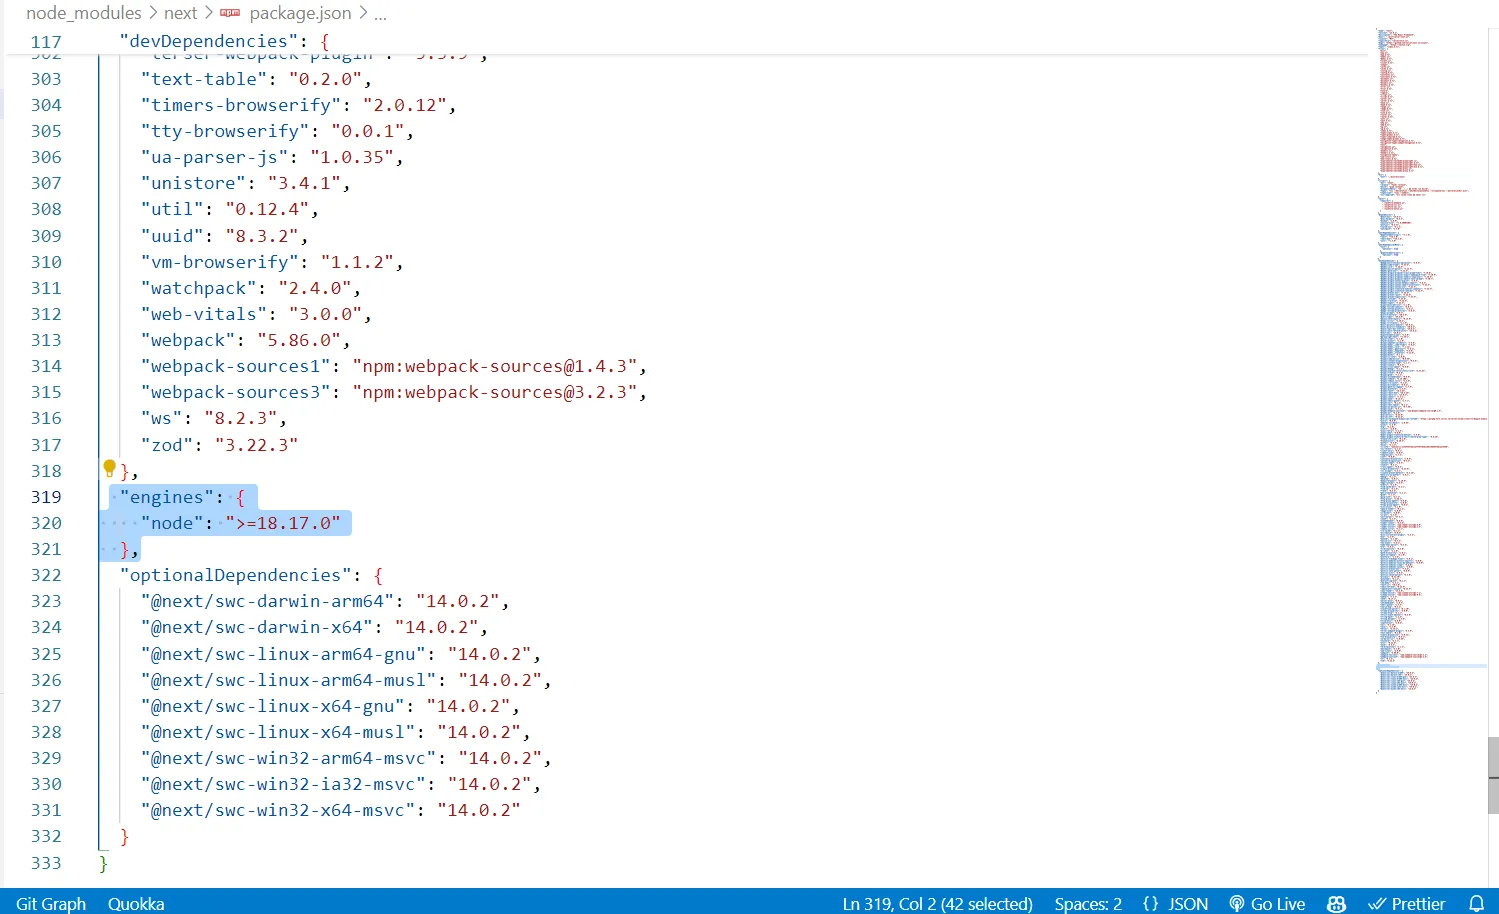Click the "optionalDependencies" key
Viewport: 1499px width, 914px height.
[x=236, y=575]
